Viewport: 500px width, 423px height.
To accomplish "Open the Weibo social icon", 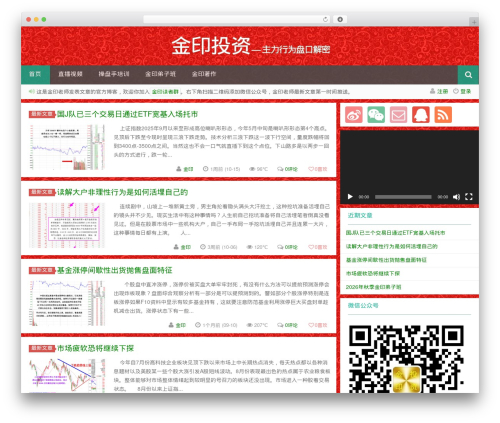I will click(354, 115).
